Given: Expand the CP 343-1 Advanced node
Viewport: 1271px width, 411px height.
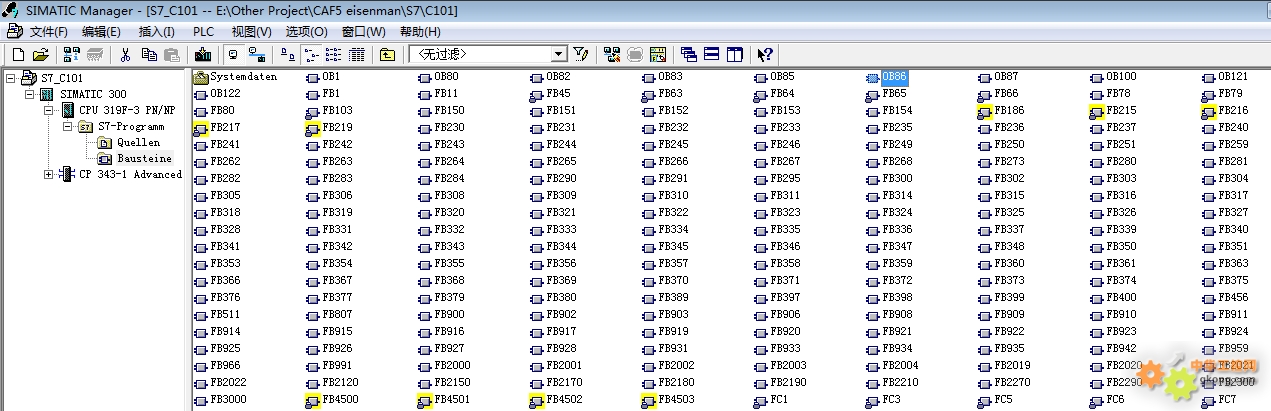Looking at the screenshot, I should [x=49, y=174].
